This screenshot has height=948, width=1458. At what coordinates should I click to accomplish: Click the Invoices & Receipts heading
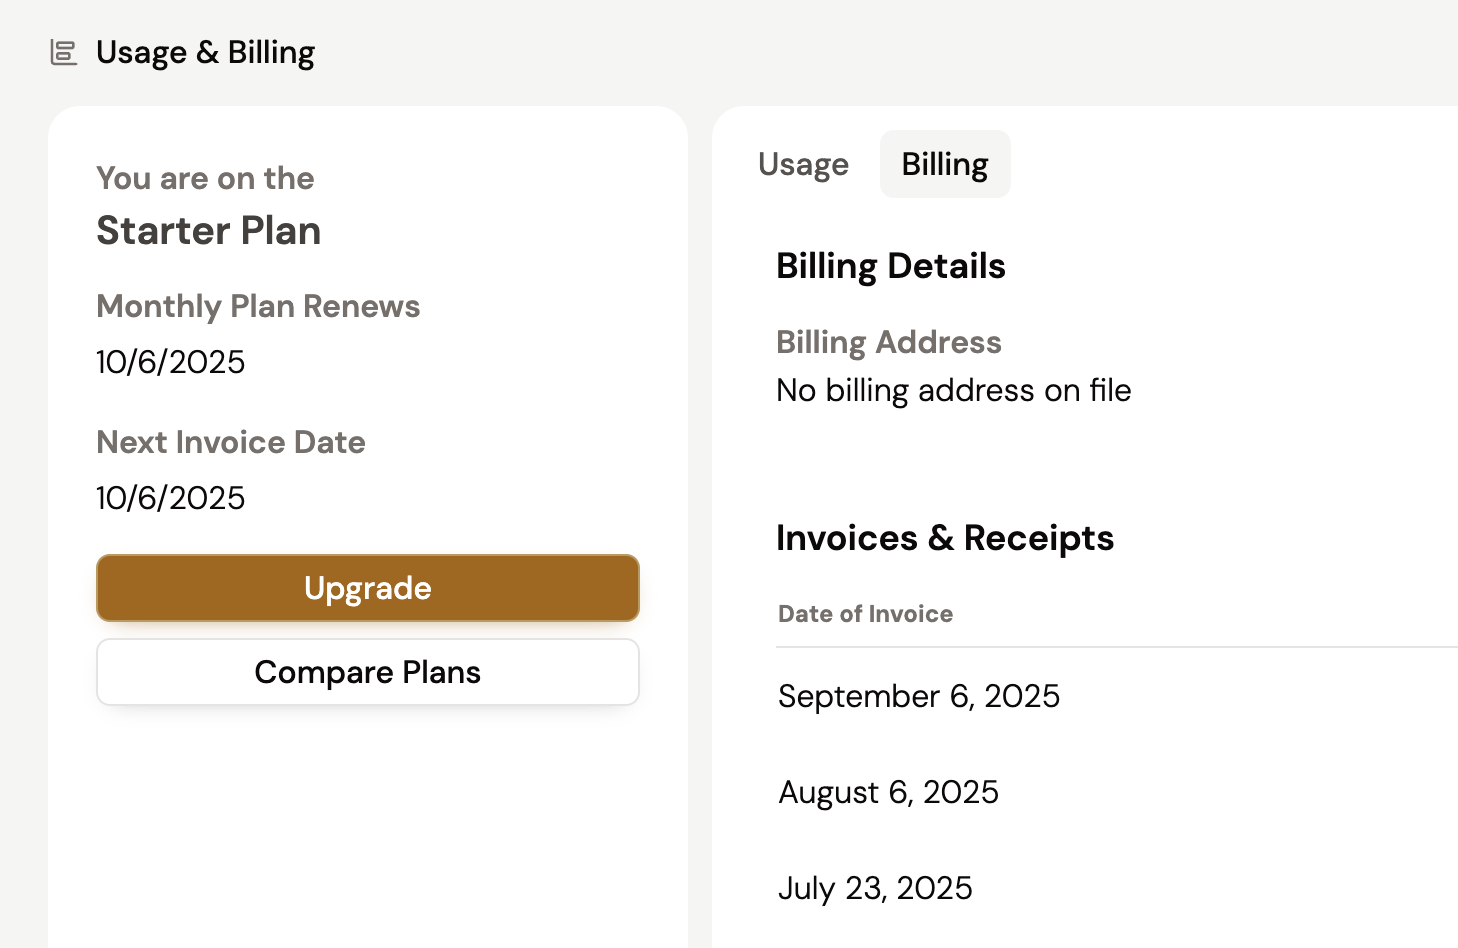click(944, 538)
